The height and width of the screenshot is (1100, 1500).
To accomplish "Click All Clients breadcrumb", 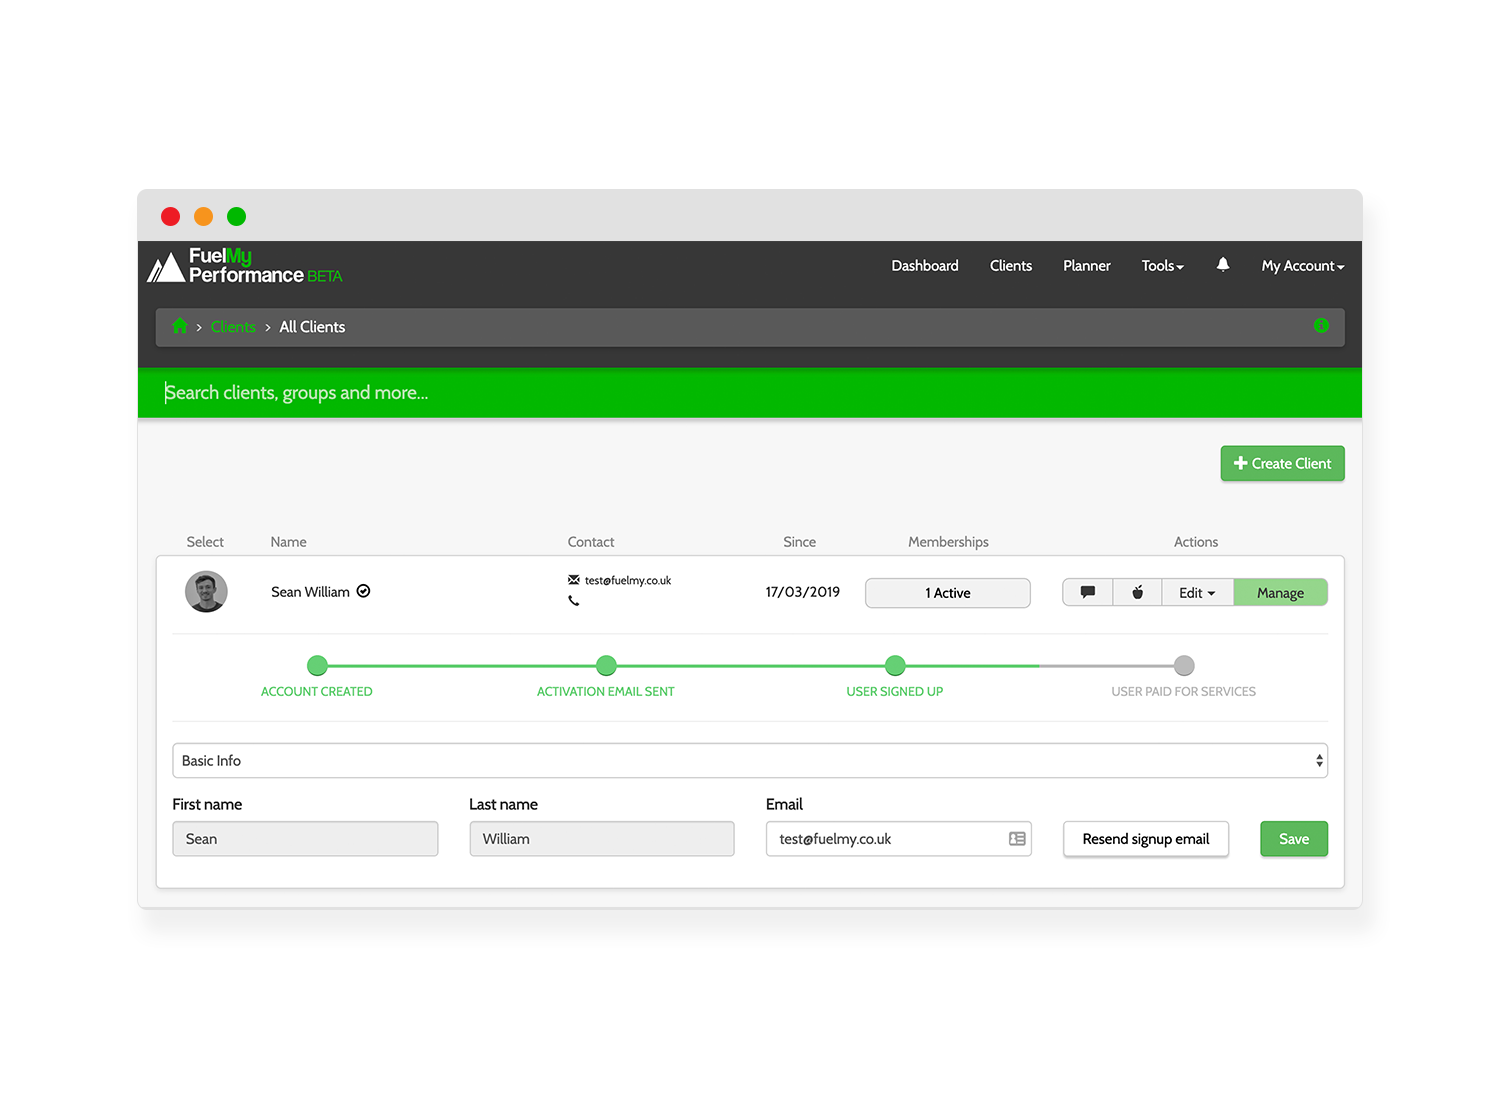I will [312, 327].
